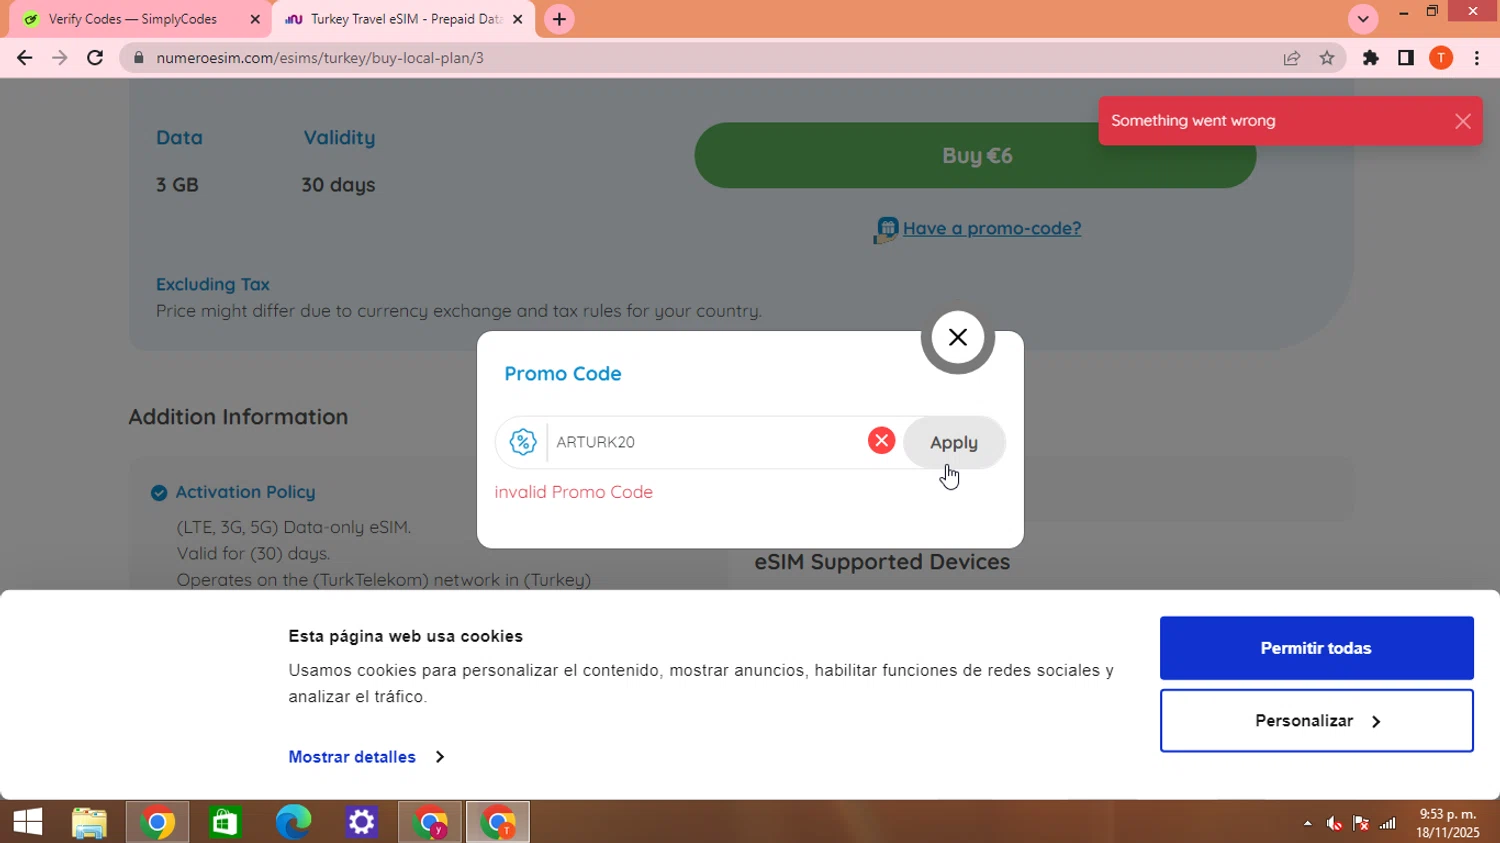
Task: Open the green store app in taskbar
Action: tap(225, 822)
